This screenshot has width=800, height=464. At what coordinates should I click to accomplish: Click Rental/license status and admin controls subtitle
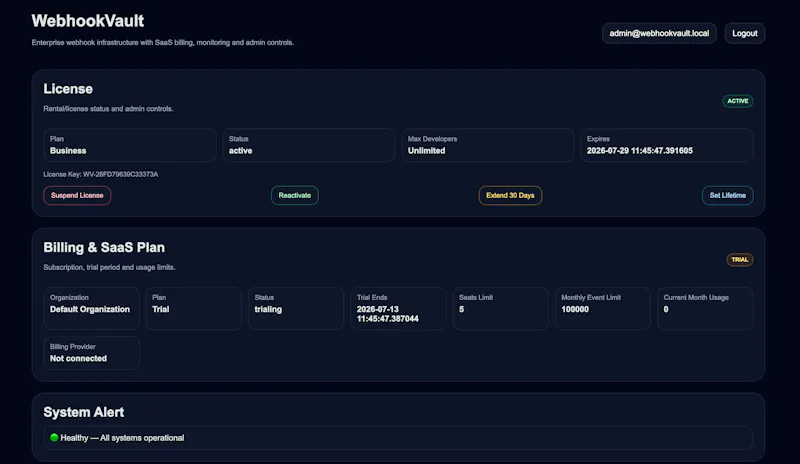108,109
